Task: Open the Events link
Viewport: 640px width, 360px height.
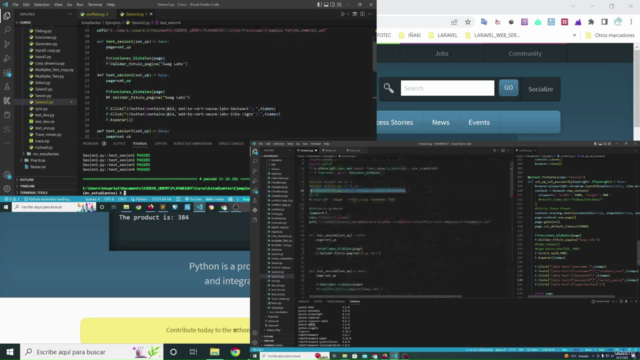Action: pos(479,122)
